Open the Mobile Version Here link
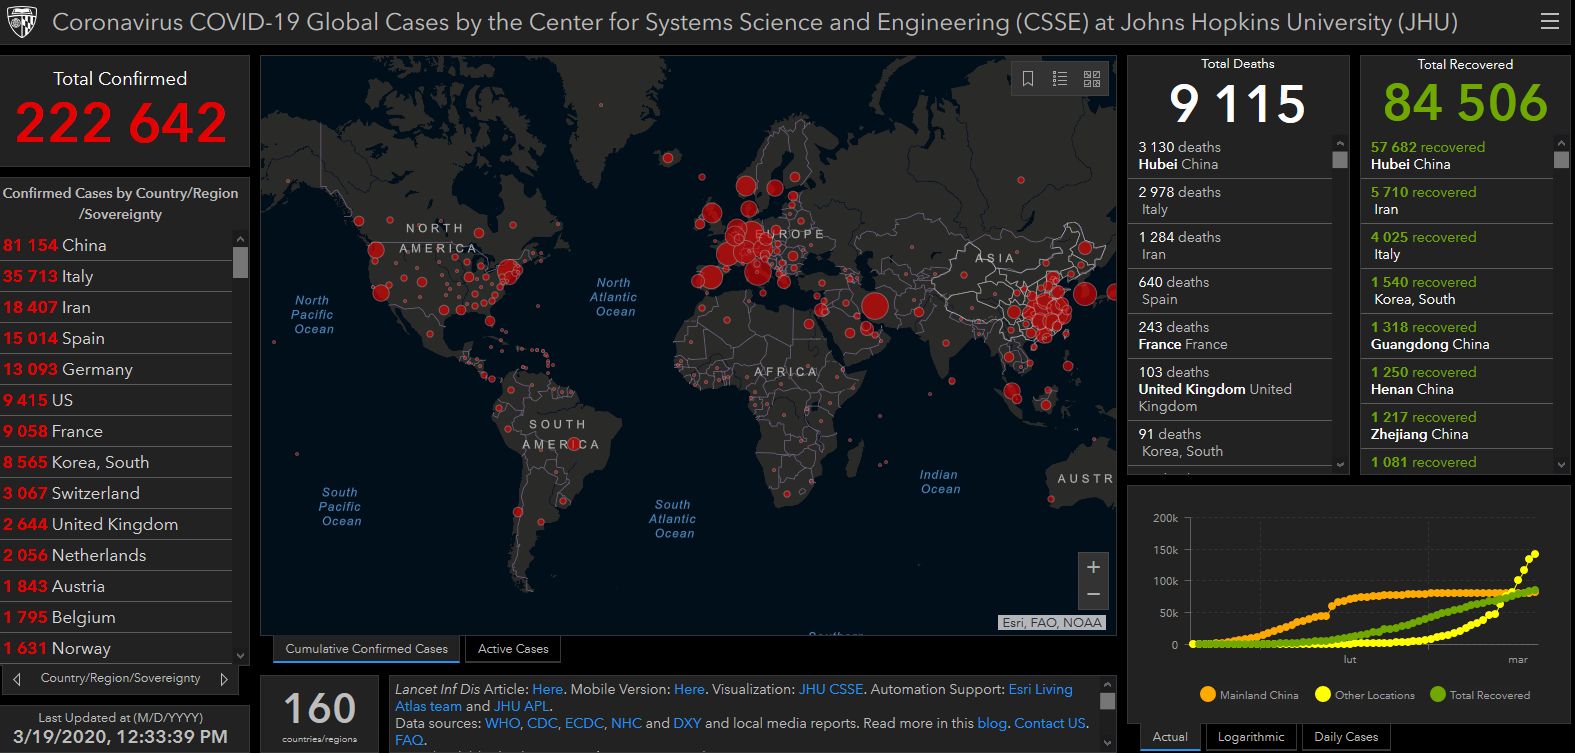Screen dimensions: 1575x753 (x=689, y=689)
